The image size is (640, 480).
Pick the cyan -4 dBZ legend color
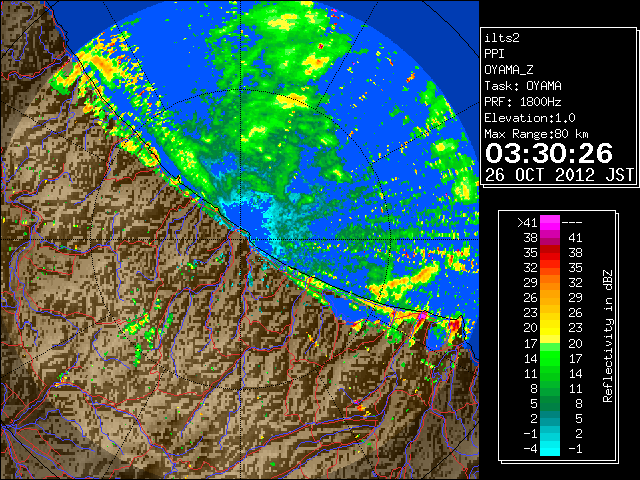(x=550, y=448)
